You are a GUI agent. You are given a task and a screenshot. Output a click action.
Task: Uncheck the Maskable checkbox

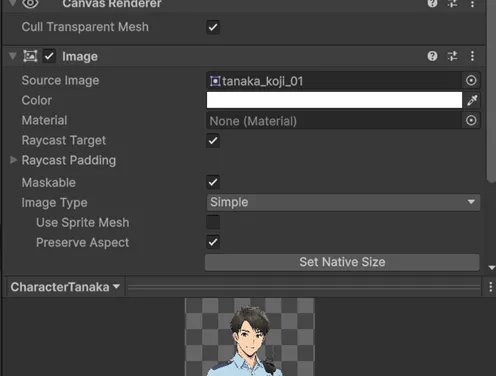(x=213, y=182)
